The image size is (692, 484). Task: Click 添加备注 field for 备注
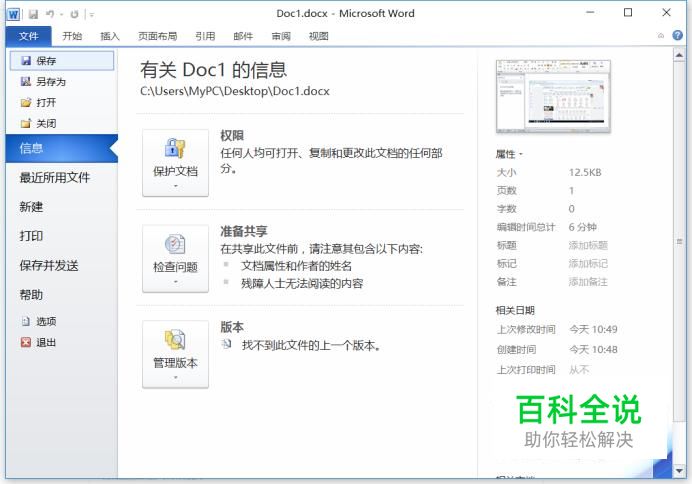pyautogui.click(x=588, y=282)
